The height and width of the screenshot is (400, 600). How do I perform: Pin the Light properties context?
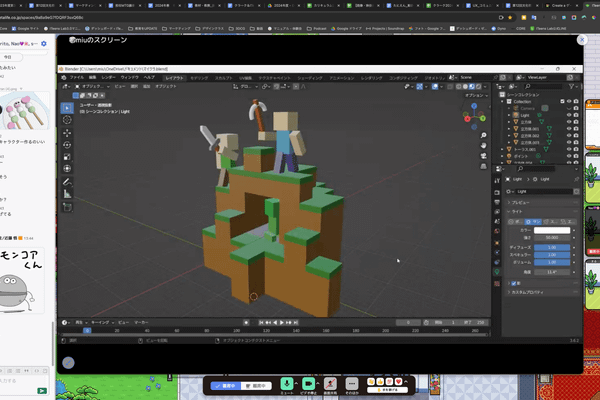pos(576,179)
